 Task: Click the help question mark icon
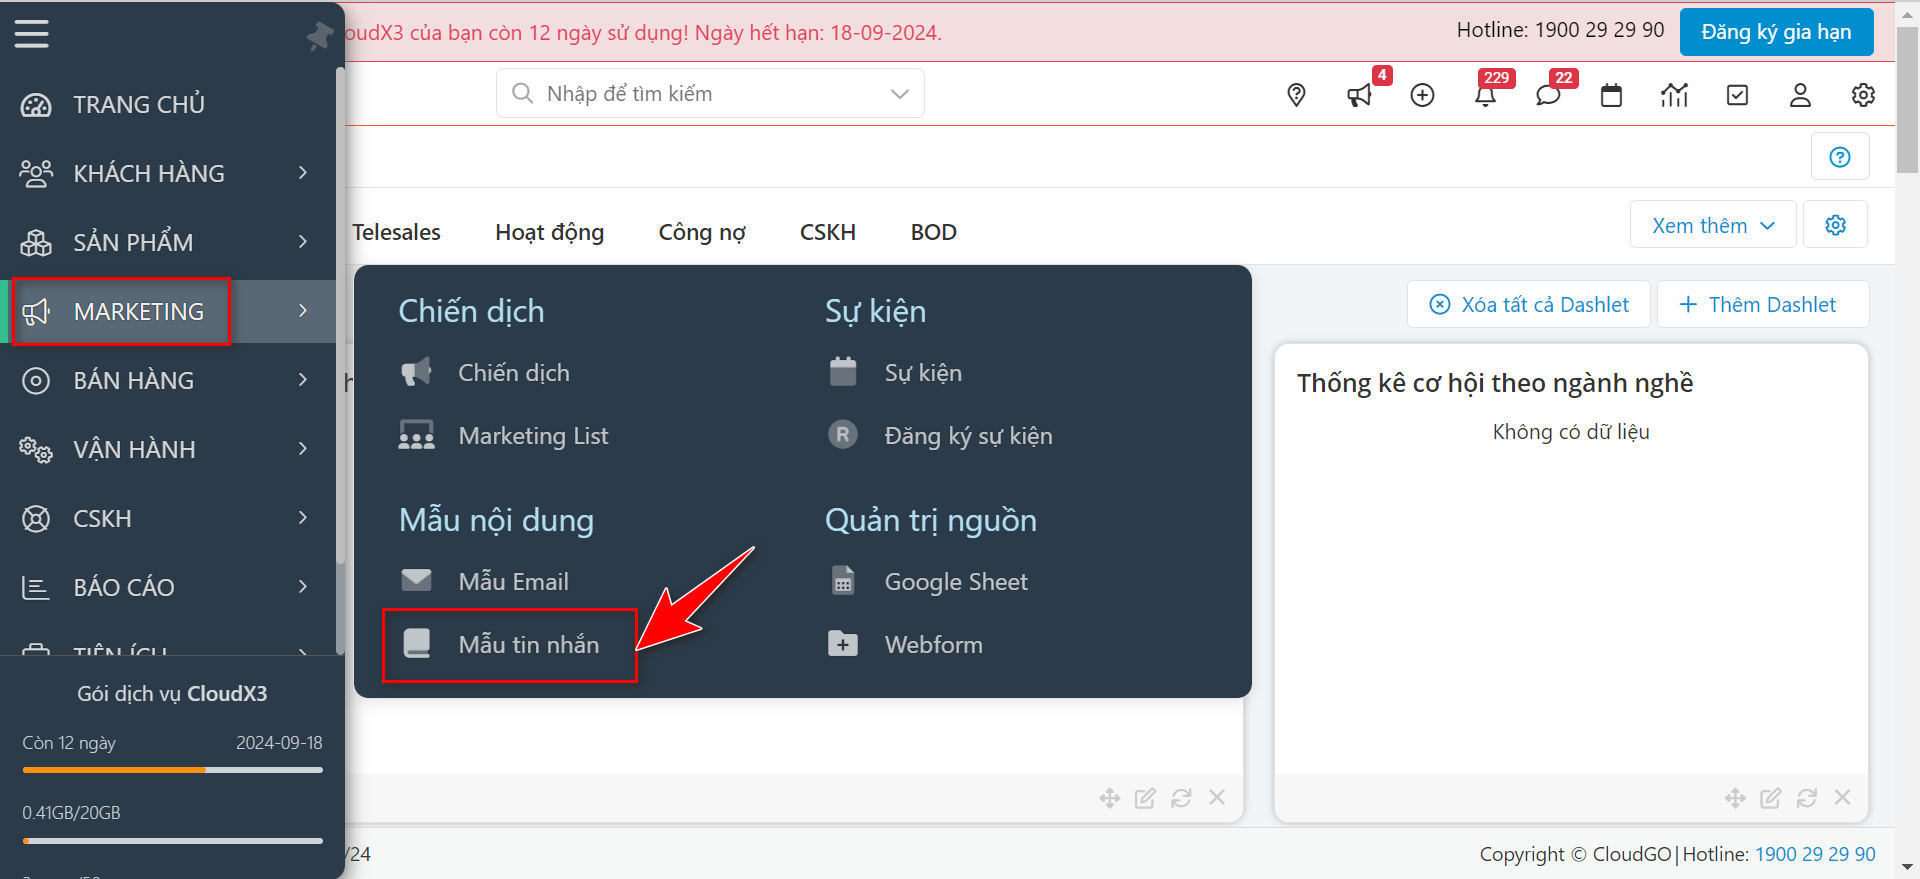[1839, 157]
